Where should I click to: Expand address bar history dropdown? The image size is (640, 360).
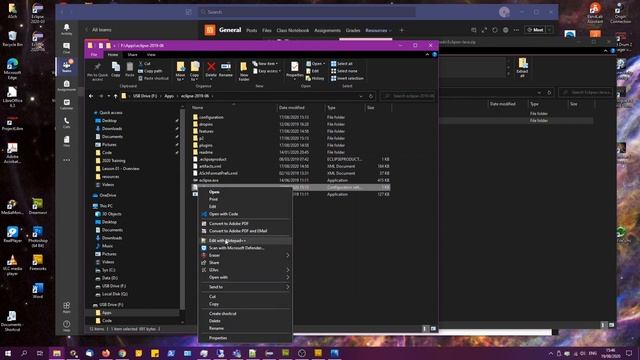click(361, 96)
